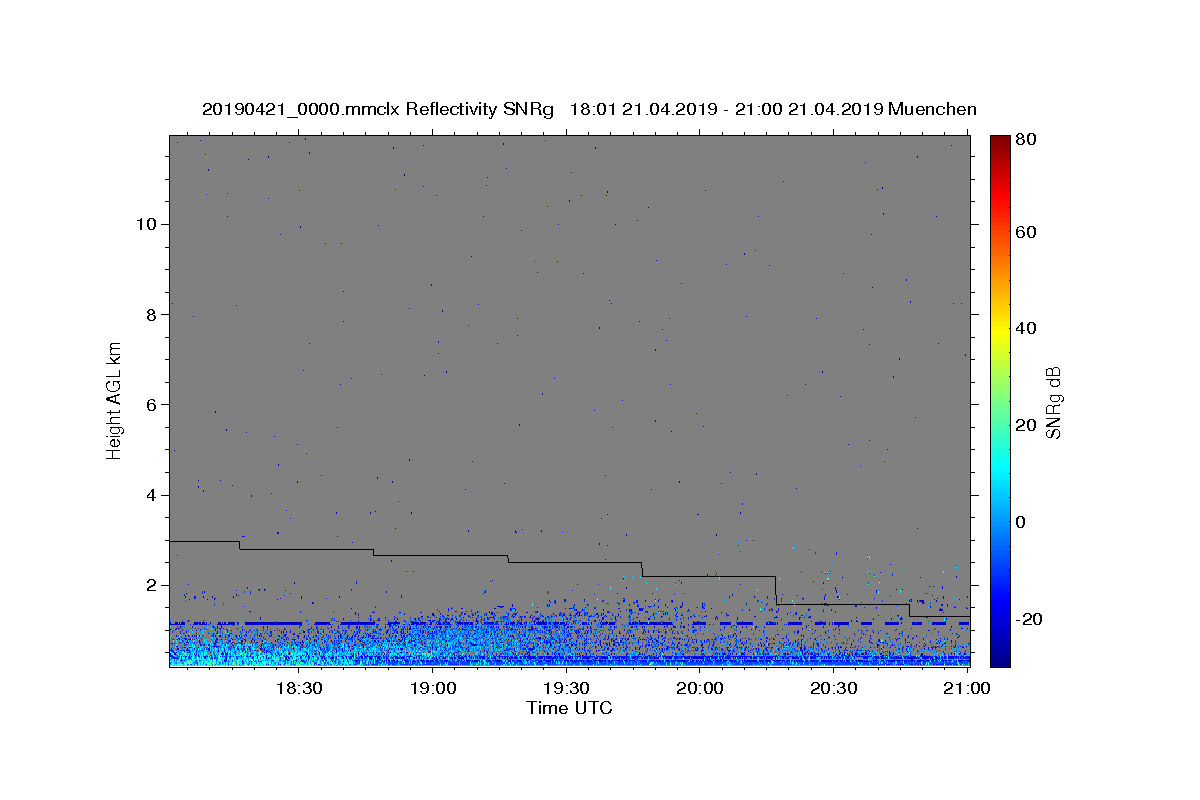Viewport: 1200px width, 800px height.
Task: Click the dashed blue horizontal line in plot
Action: click(569, 623)
